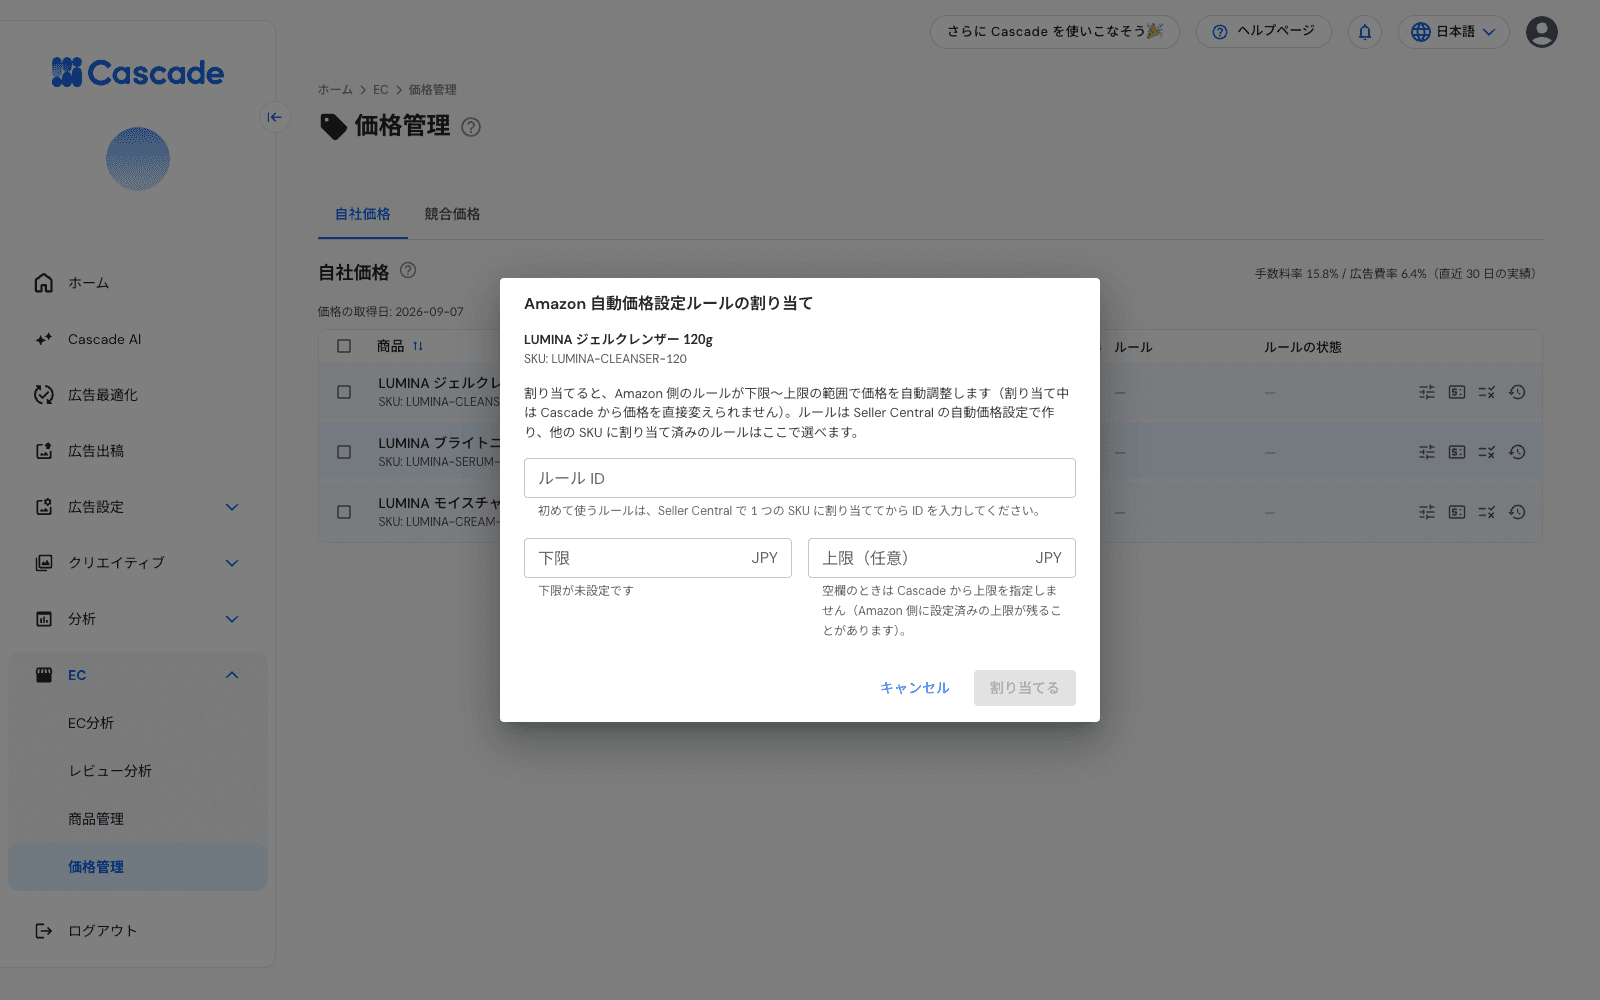
Task: Click the 手数料率 15.8% / 広告費率 6.4% text
Action: click(1395, 274)
